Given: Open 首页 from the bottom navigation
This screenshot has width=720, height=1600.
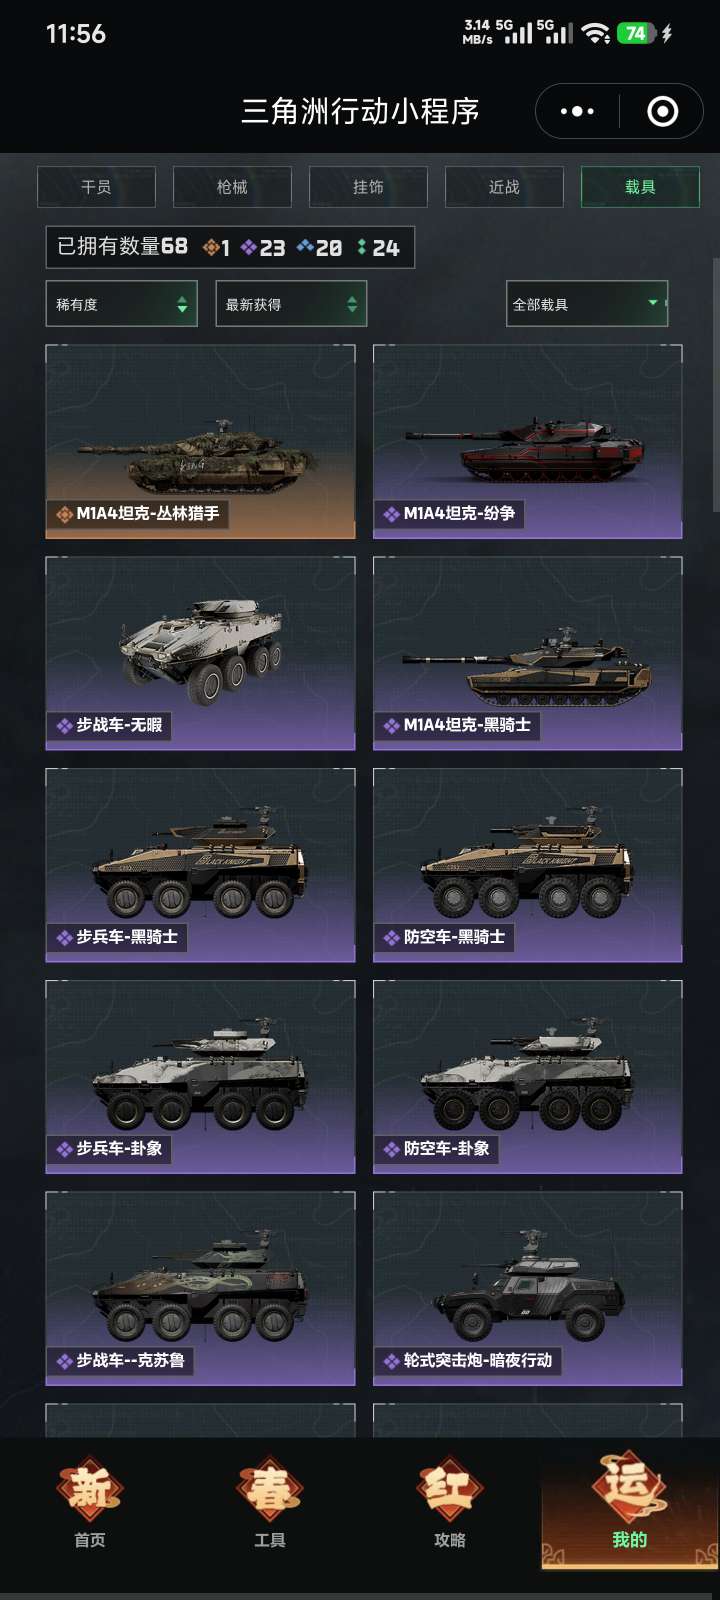Looking at the screenshot, I should click(90, 1504).
